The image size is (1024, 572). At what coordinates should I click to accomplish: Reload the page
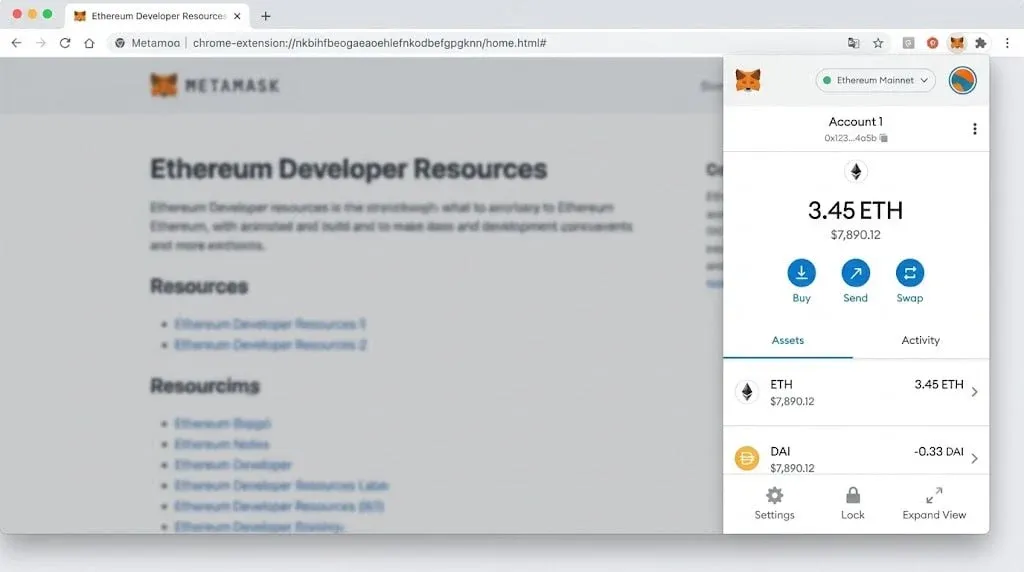[65, 43]
